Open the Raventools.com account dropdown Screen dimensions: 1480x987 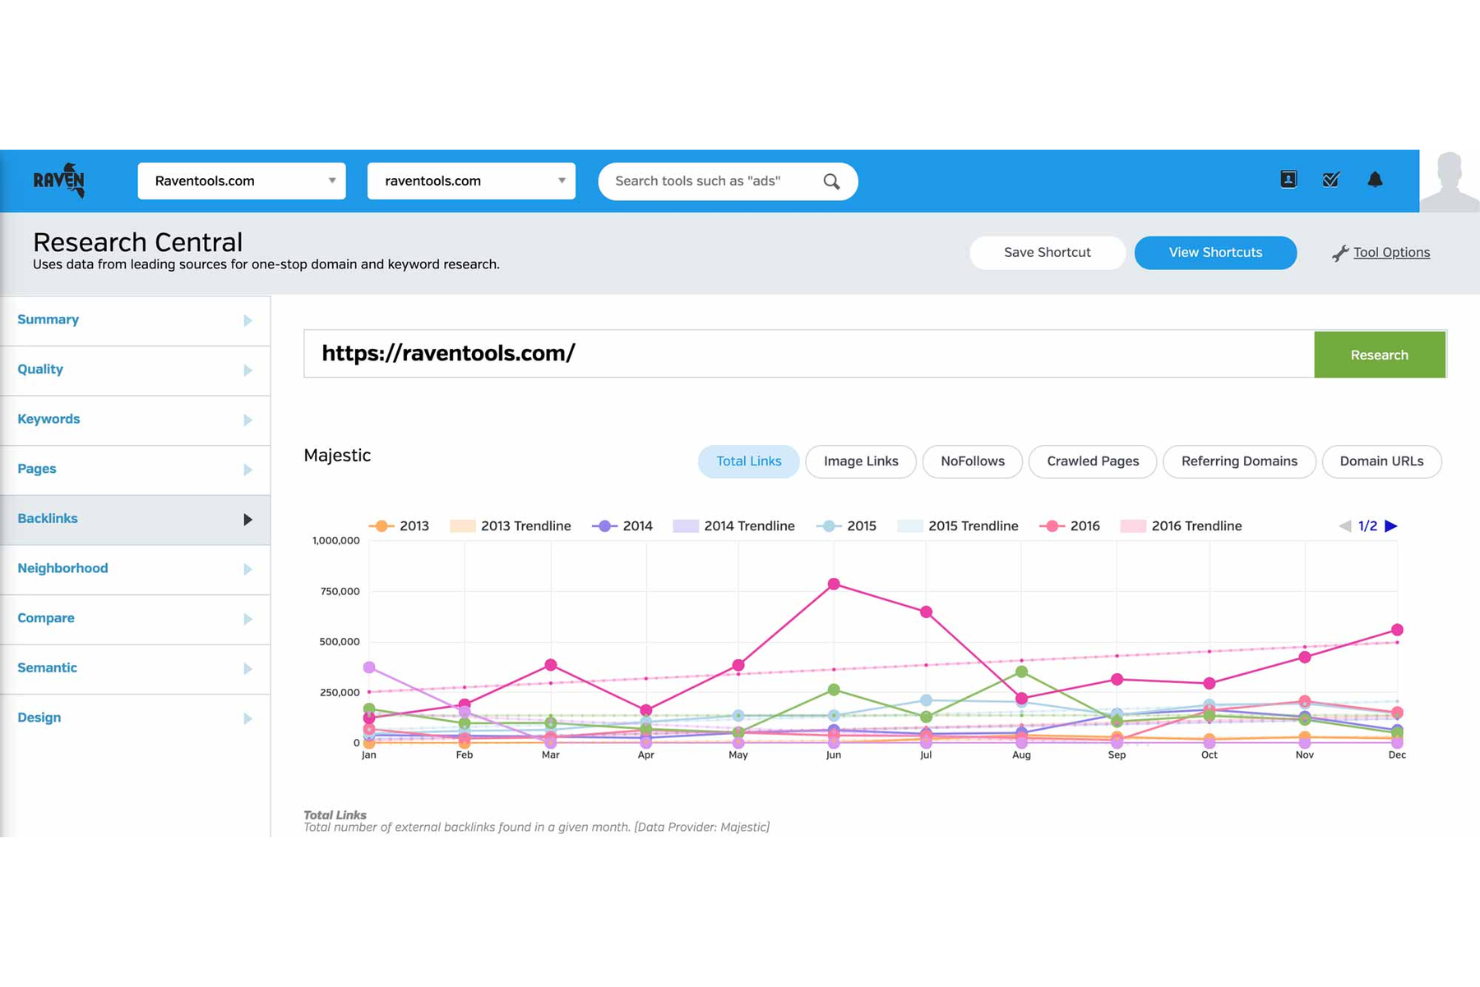[x=241, y=180]
